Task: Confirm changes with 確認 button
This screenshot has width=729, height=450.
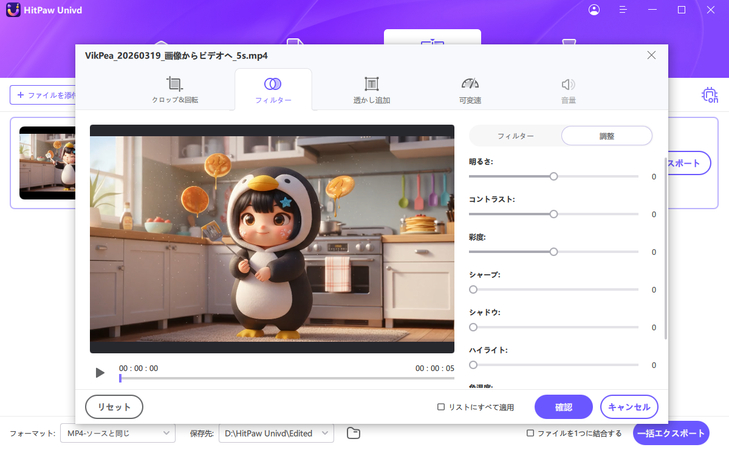Action: pyautogui.click(x=563, y=407)
